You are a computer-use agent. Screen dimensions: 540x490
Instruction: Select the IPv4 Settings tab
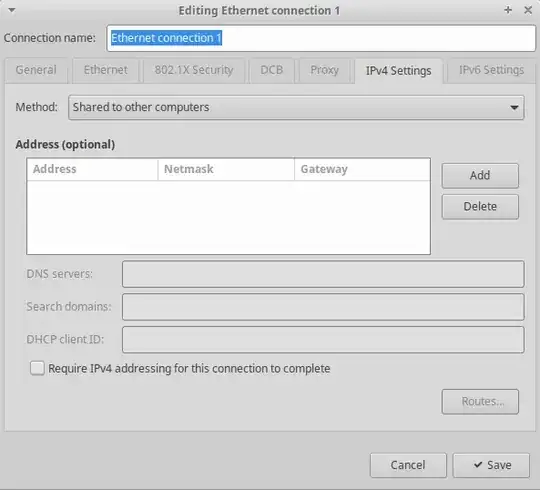coord(398,71)
